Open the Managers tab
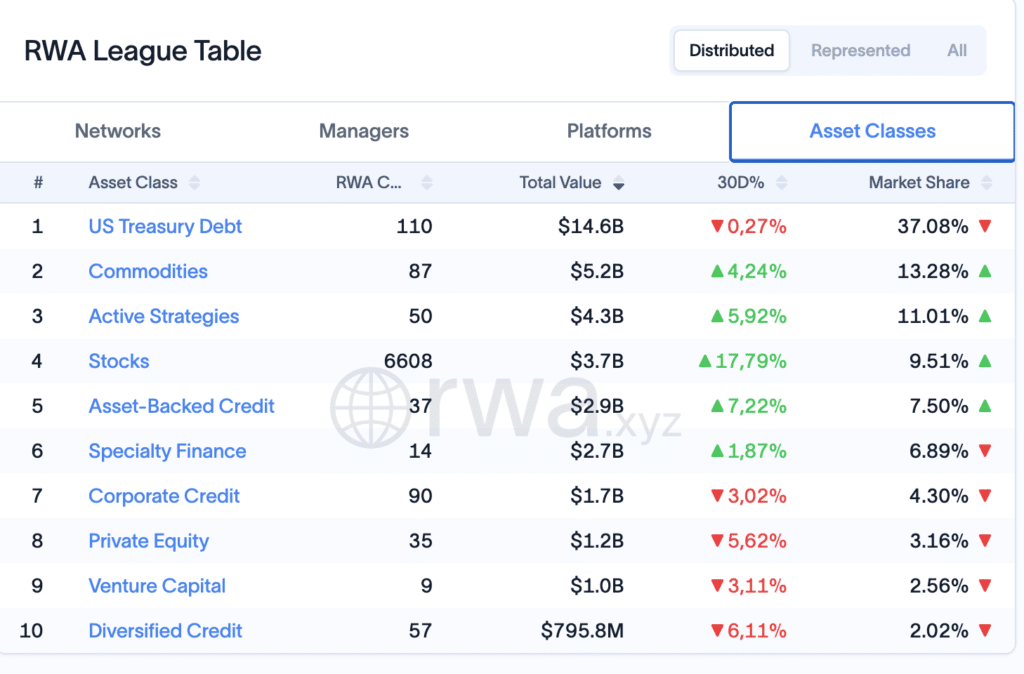The image size is (1024, 674). (364, 131)
